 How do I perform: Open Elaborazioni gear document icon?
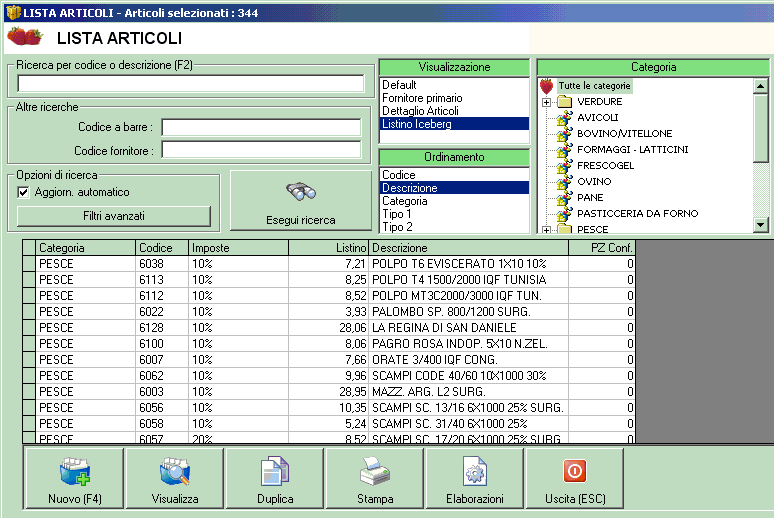point(475,471)
